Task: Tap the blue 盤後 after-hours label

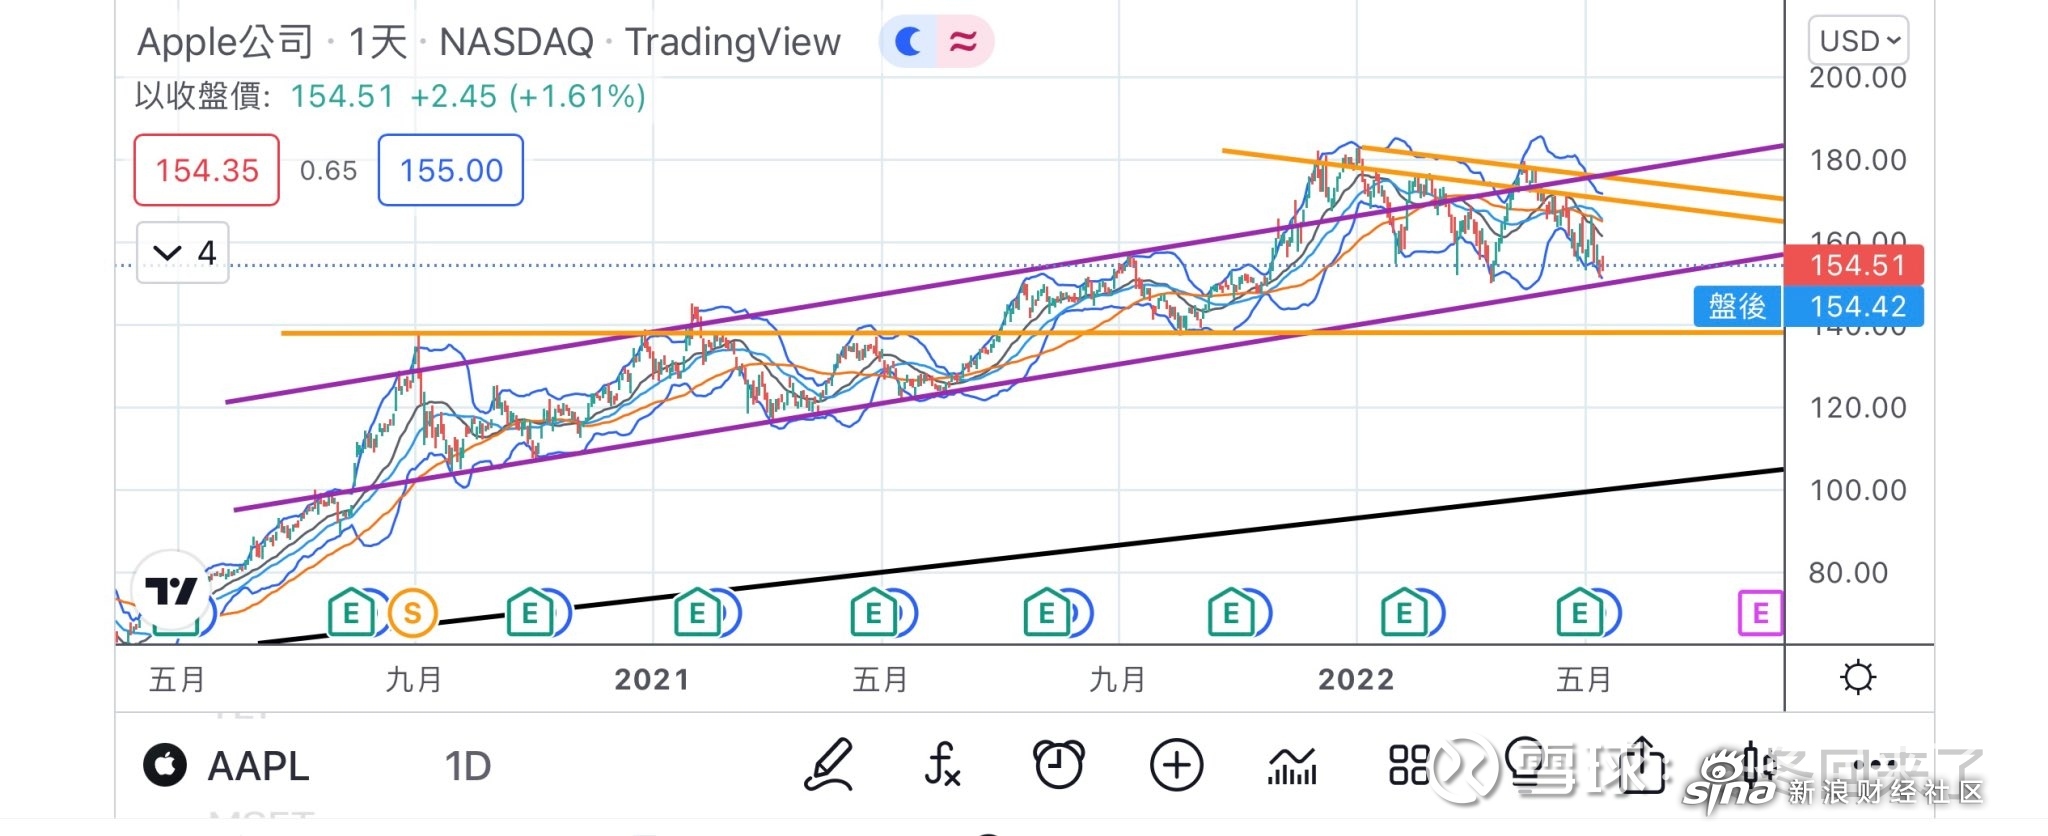Action: [x=1737, y=306]
